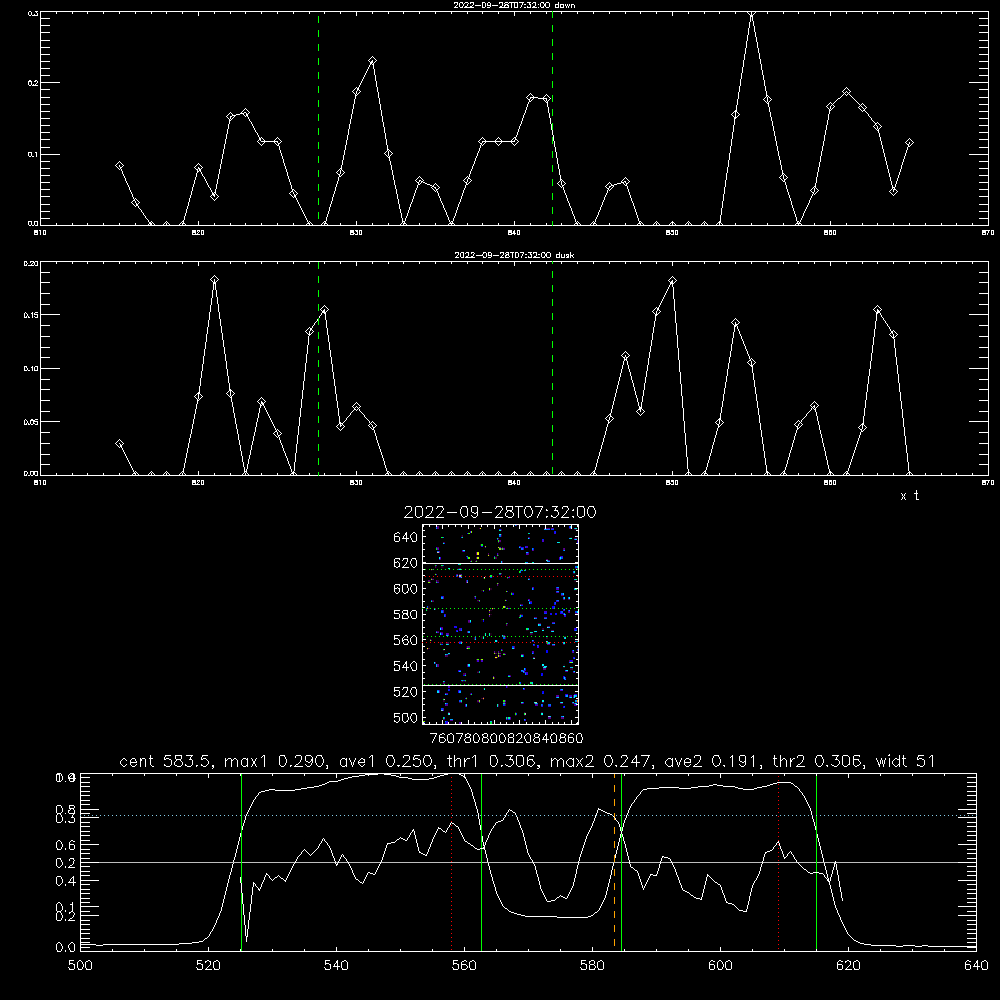Click the '500' label on bottom plot x-axis
1000x1000 pixels.
click(x=80, y=965)
